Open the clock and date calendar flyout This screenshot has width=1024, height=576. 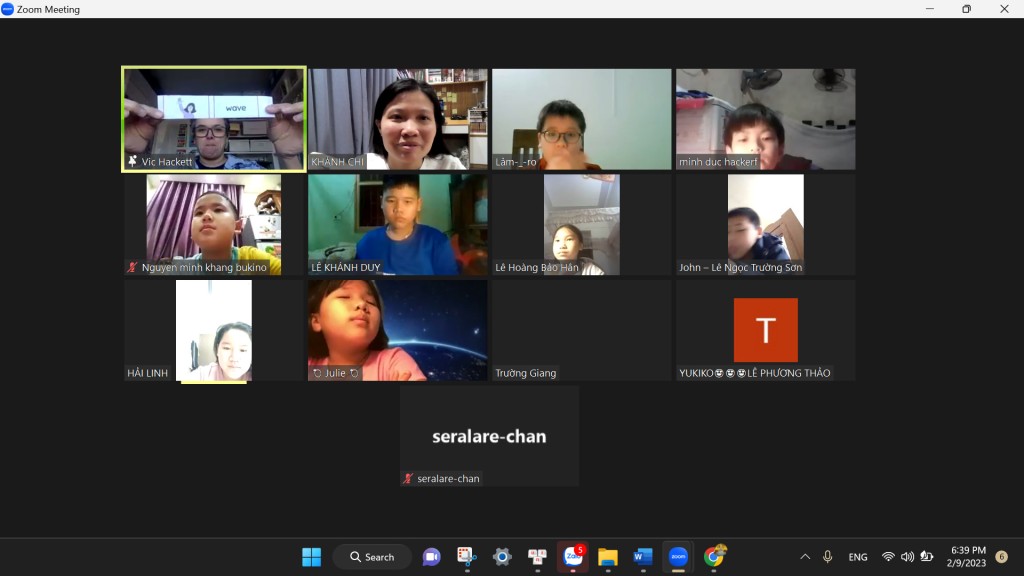click(x=968, y=557)
